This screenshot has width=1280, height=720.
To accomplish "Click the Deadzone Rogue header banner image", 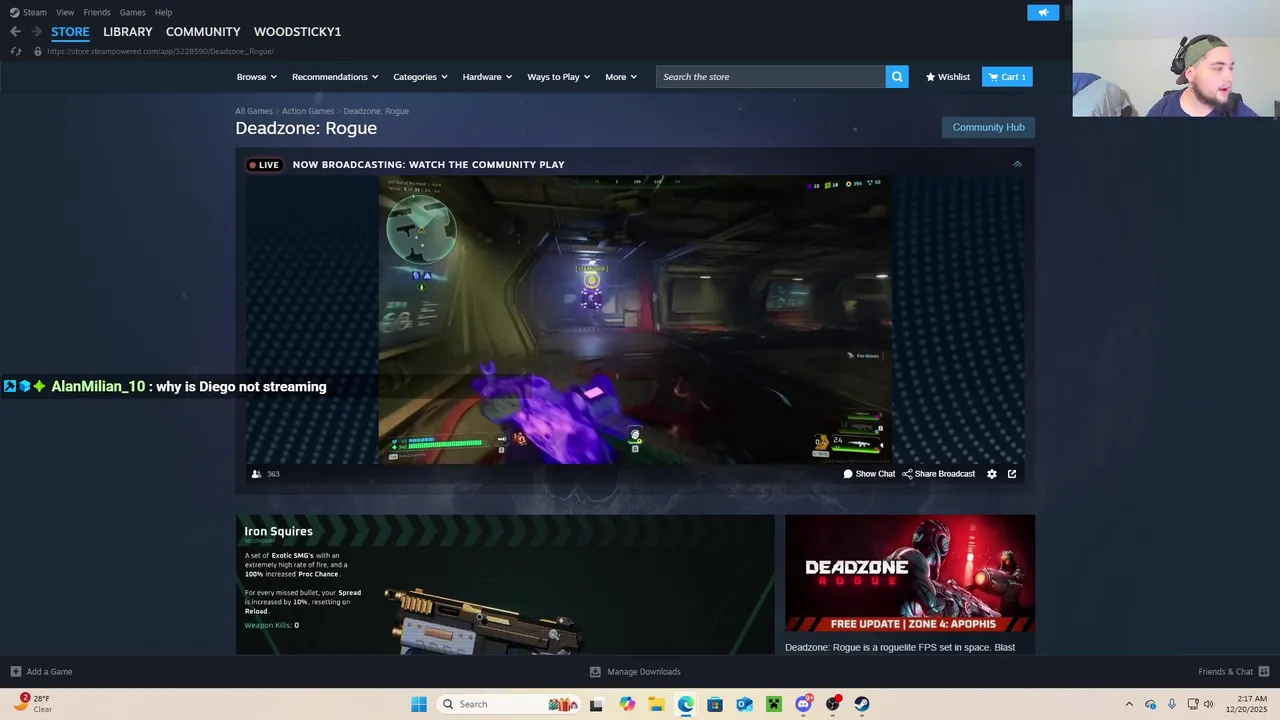I will coord(910,573).
